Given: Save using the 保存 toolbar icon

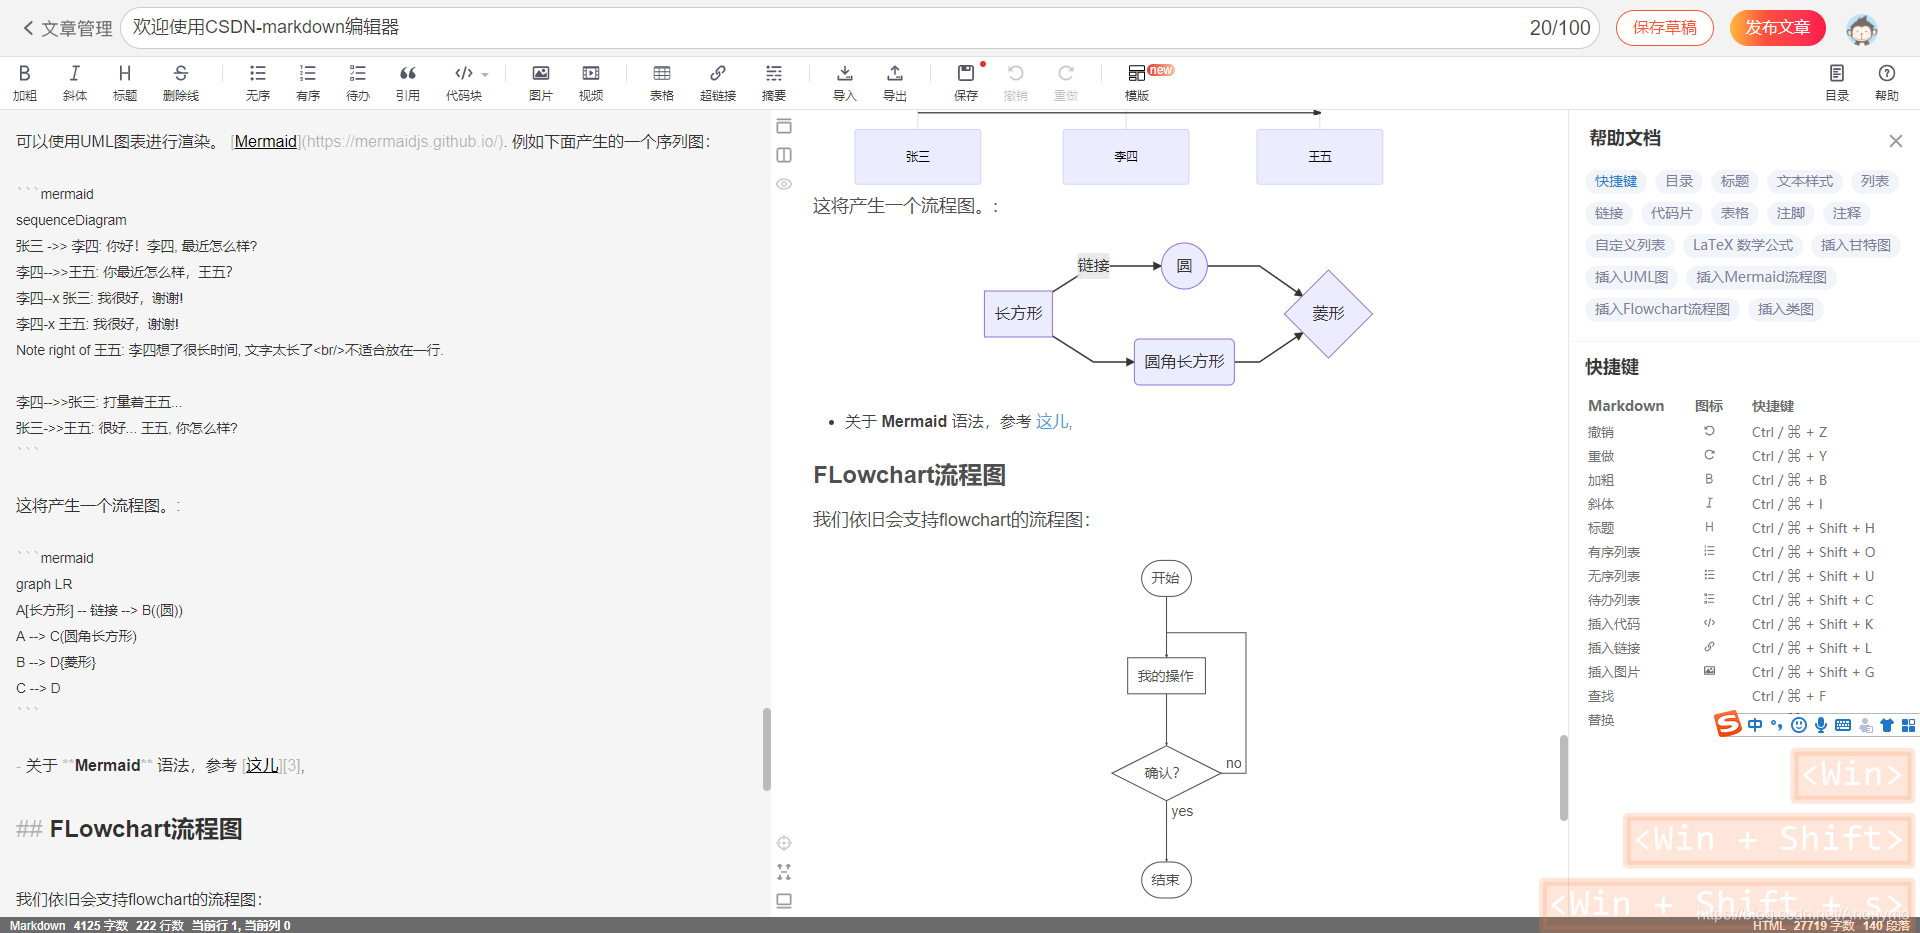Looking at the screenshot, I should coord(966,82).
